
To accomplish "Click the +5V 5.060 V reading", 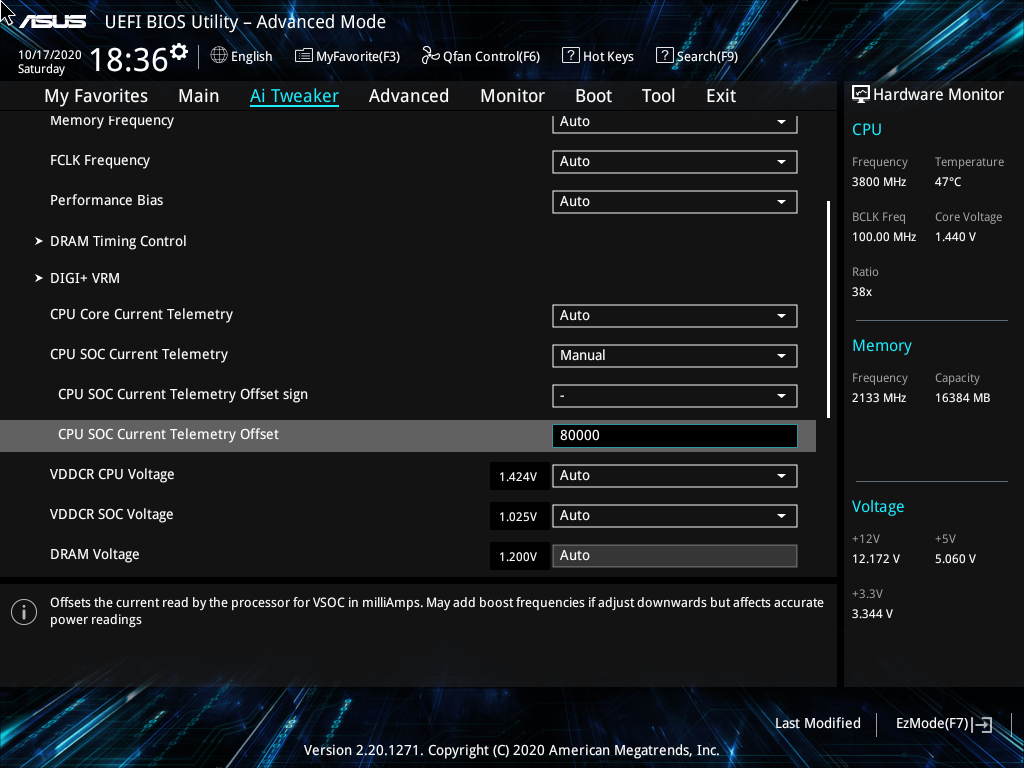I will click(x=955, y=559).
